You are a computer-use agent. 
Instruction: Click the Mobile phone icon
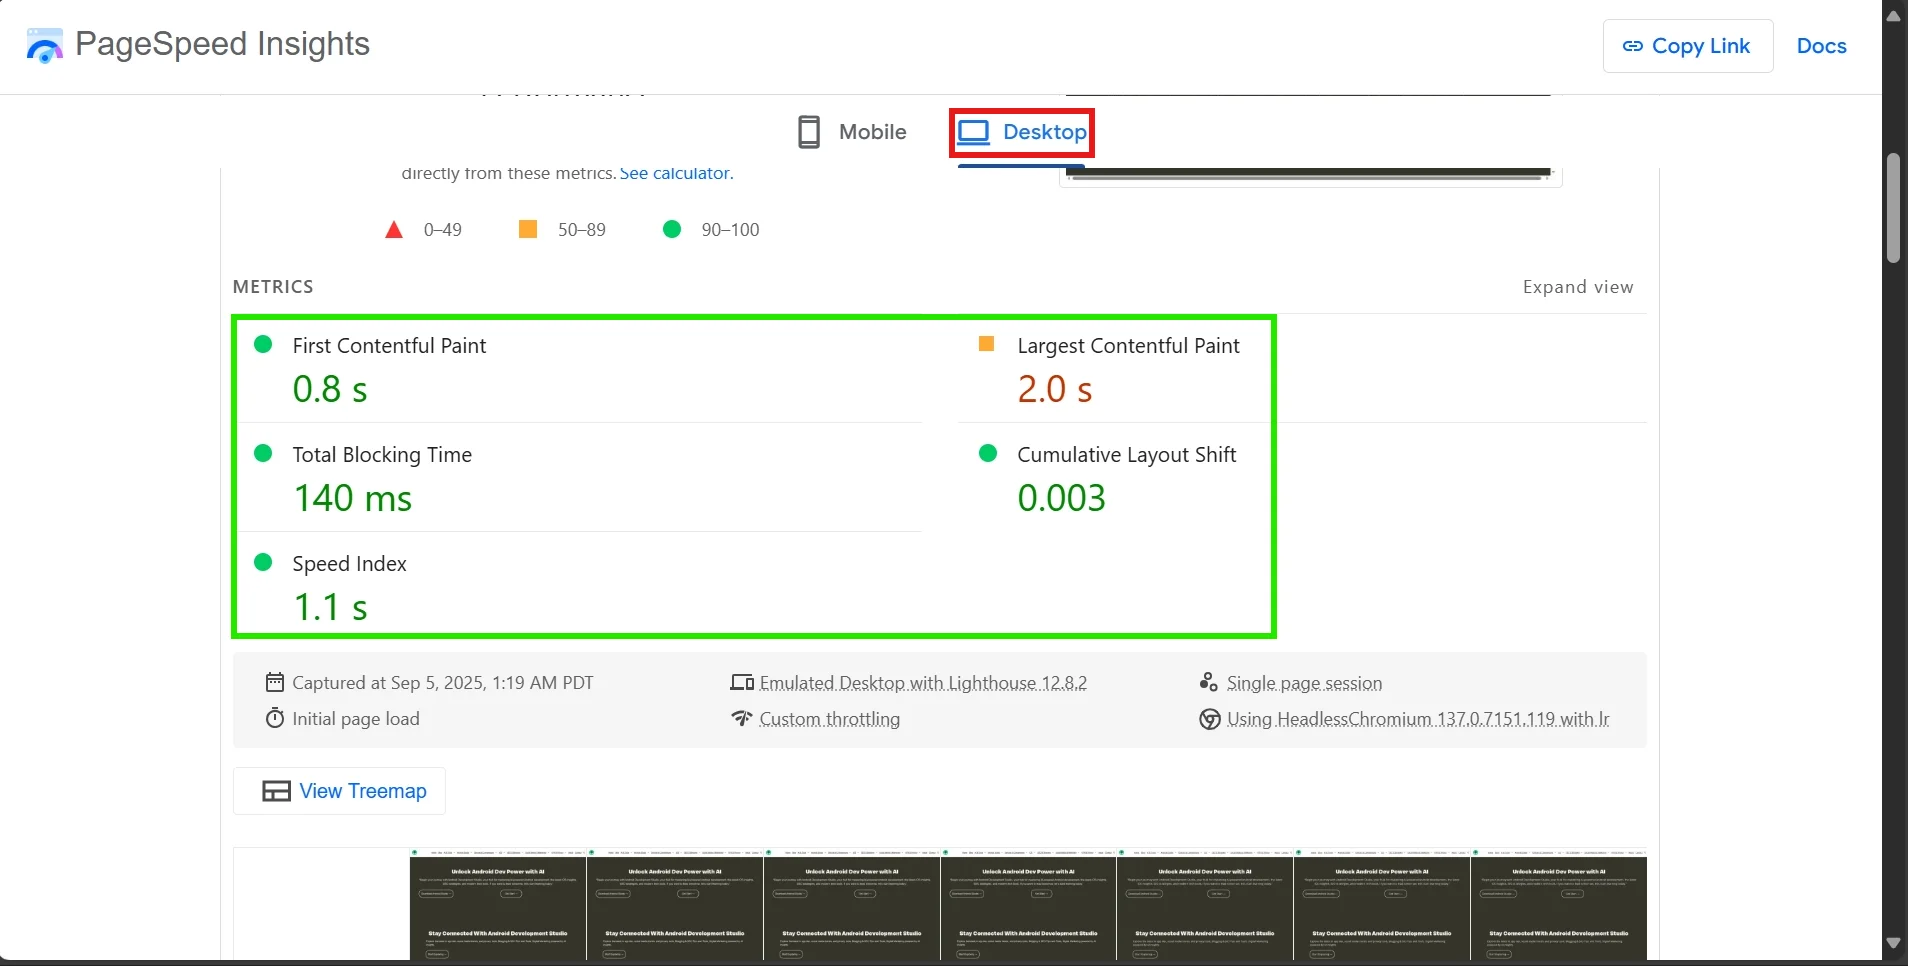coord(809,132)
